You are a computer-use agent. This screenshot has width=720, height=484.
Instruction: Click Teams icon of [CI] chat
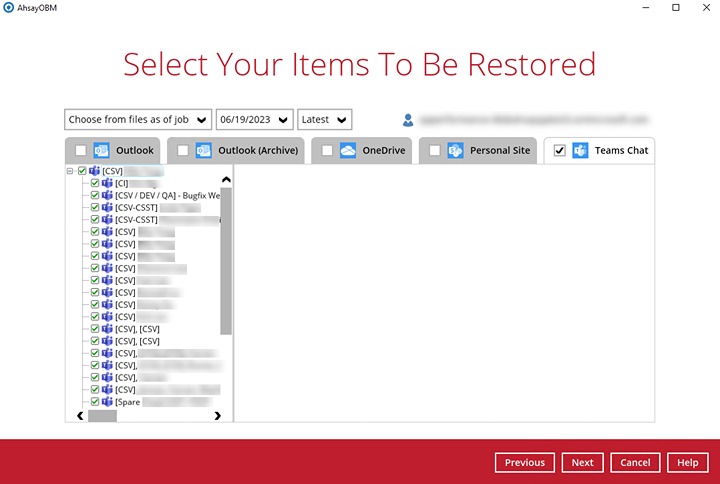107,184
